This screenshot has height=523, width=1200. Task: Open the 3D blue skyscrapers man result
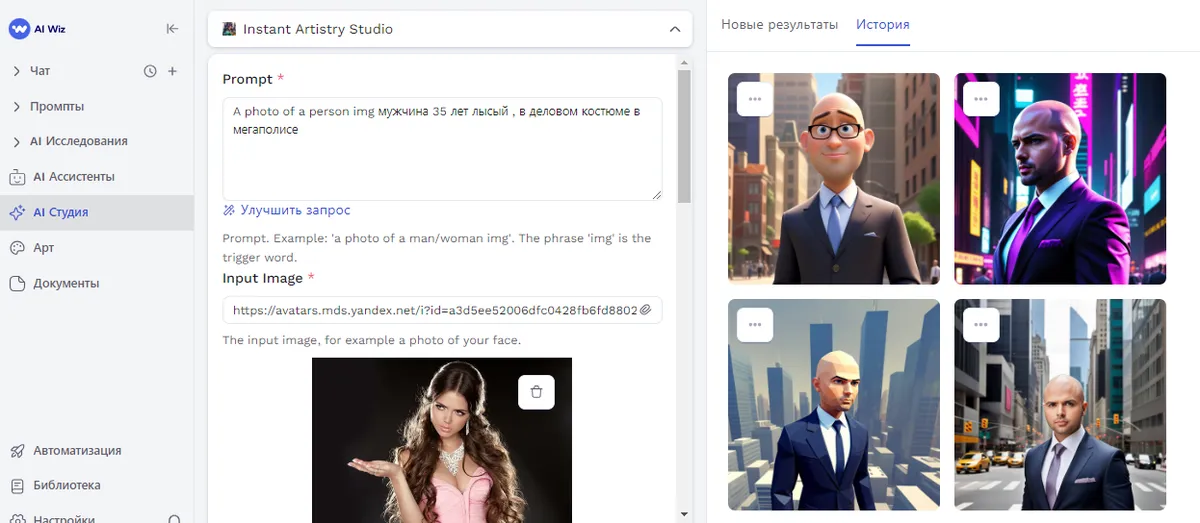pyautogui.click(x=834, y=405)
